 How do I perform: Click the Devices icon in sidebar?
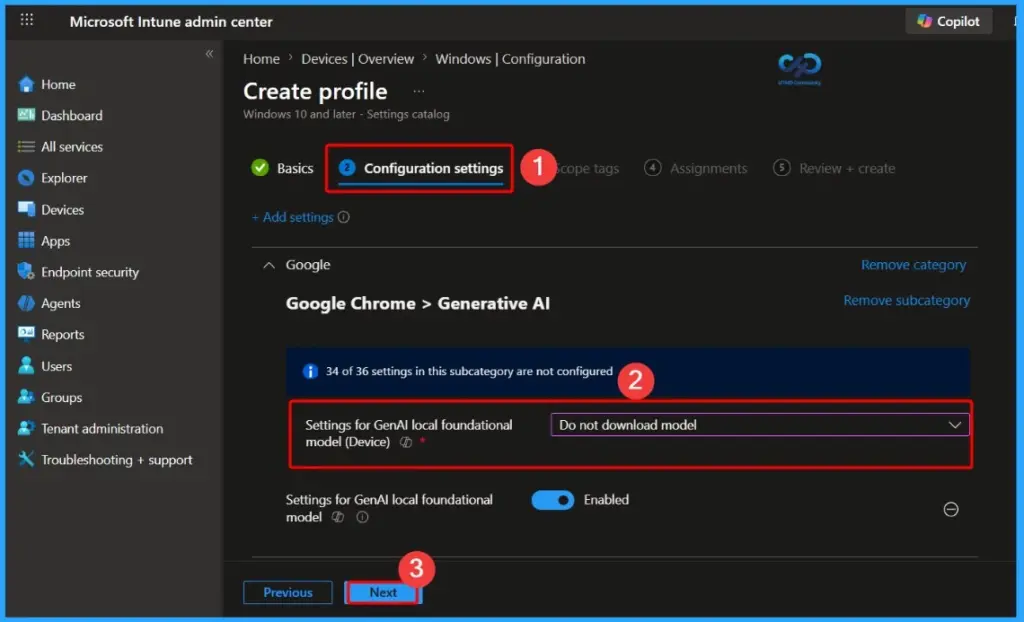[x=26, y=209]
